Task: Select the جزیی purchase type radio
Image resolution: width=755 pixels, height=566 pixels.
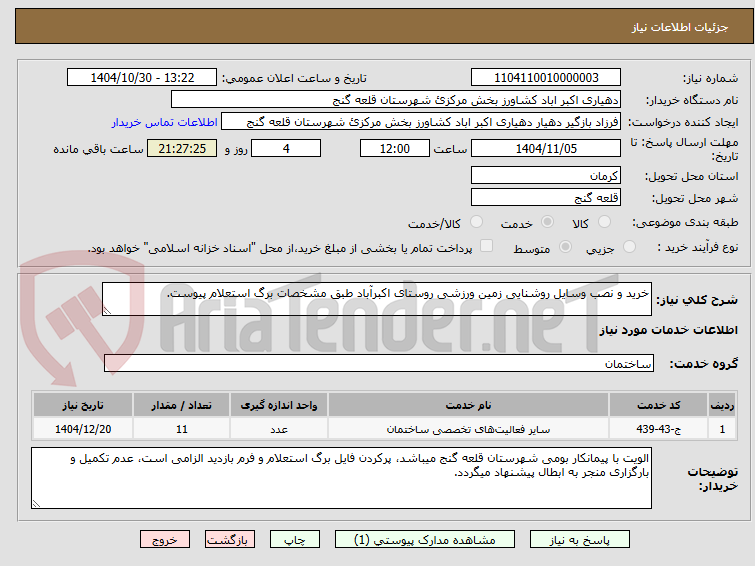Action: coord(629,247)
